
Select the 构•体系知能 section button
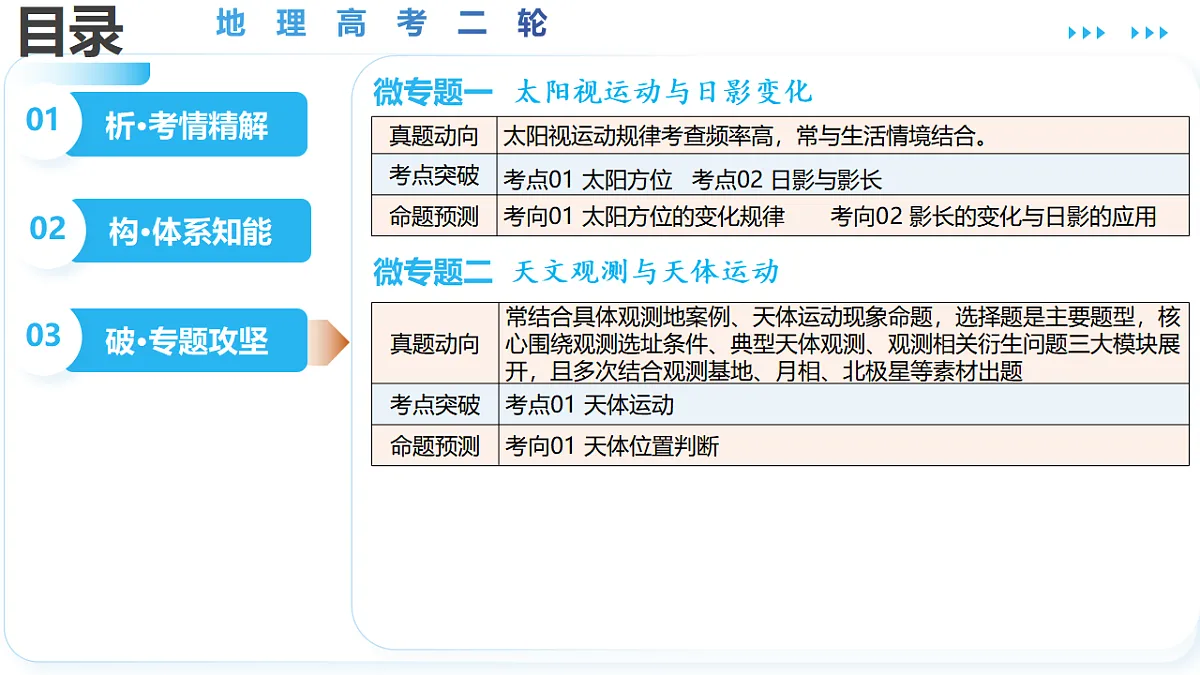coord(190,231)
